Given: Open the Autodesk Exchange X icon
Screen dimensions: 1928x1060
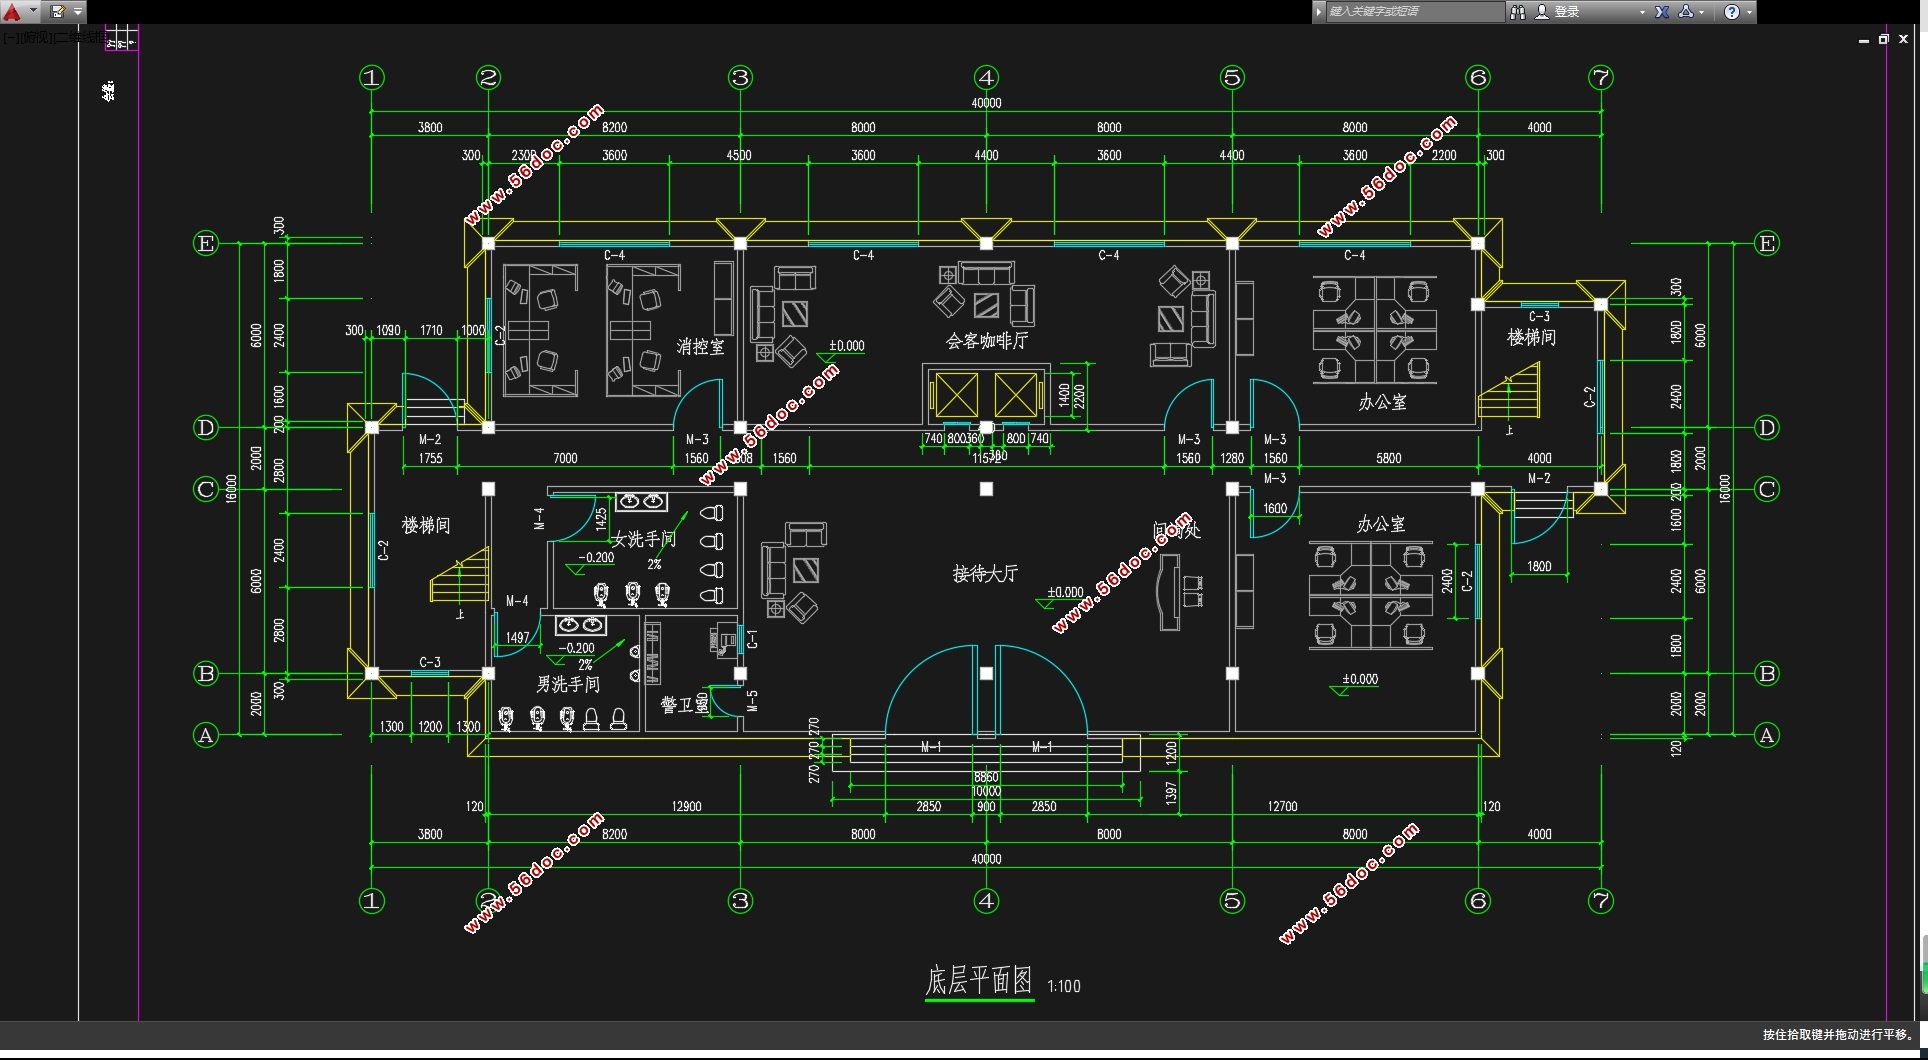Looking at the screenshot, I should coord(1662,12).
